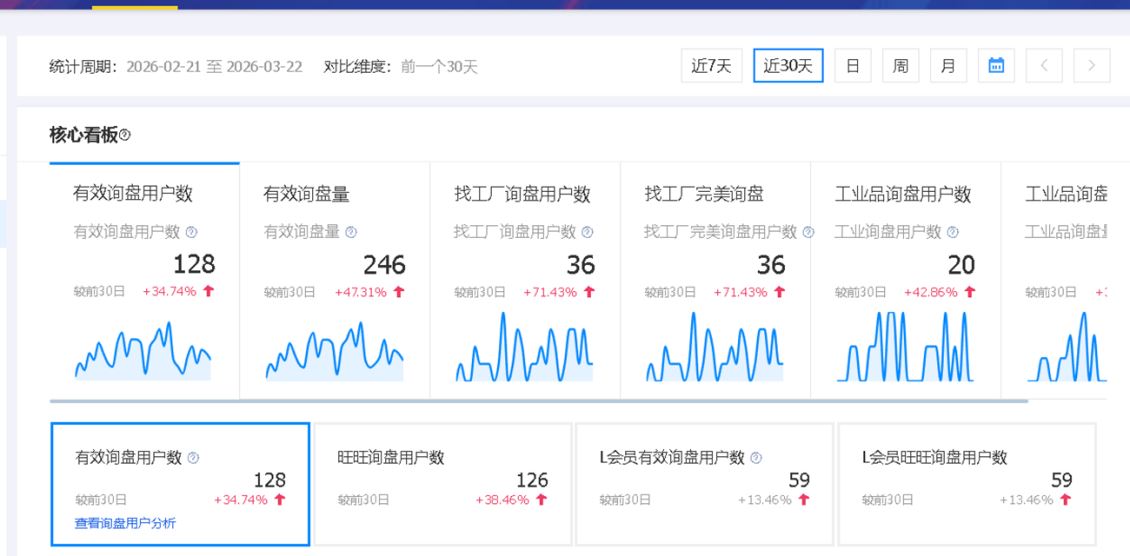Click help icon beside L会员有效询盘用户数
Viewport: 1130px width, 556px height.
point(755,457)
